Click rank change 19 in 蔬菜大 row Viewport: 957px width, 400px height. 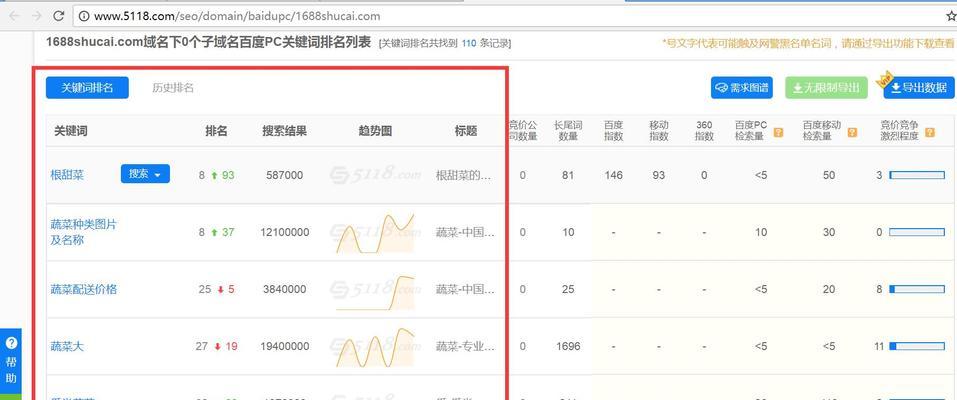tap(231, 346)
